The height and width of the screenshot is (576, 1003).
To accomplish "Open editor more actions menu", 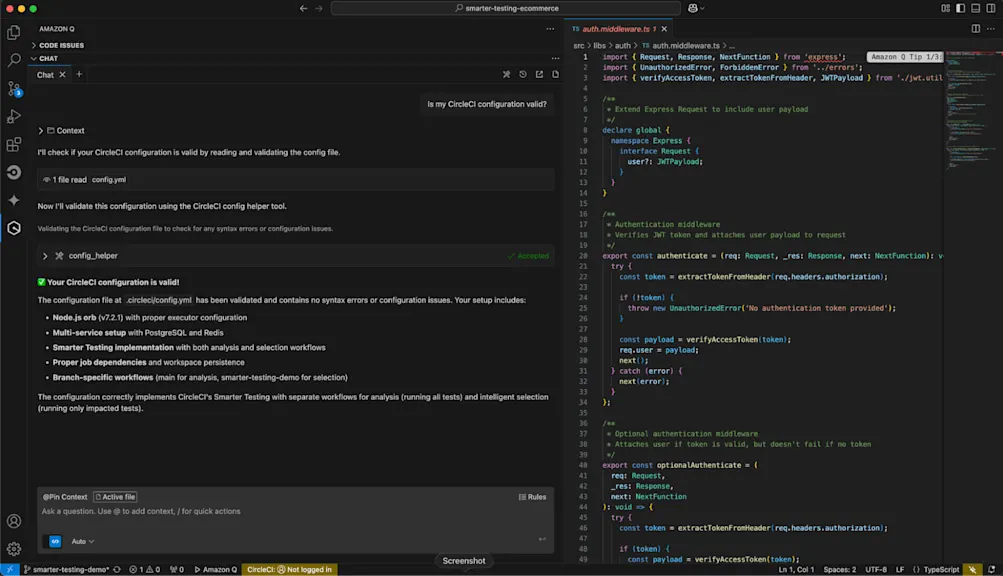I will (991, 29).
